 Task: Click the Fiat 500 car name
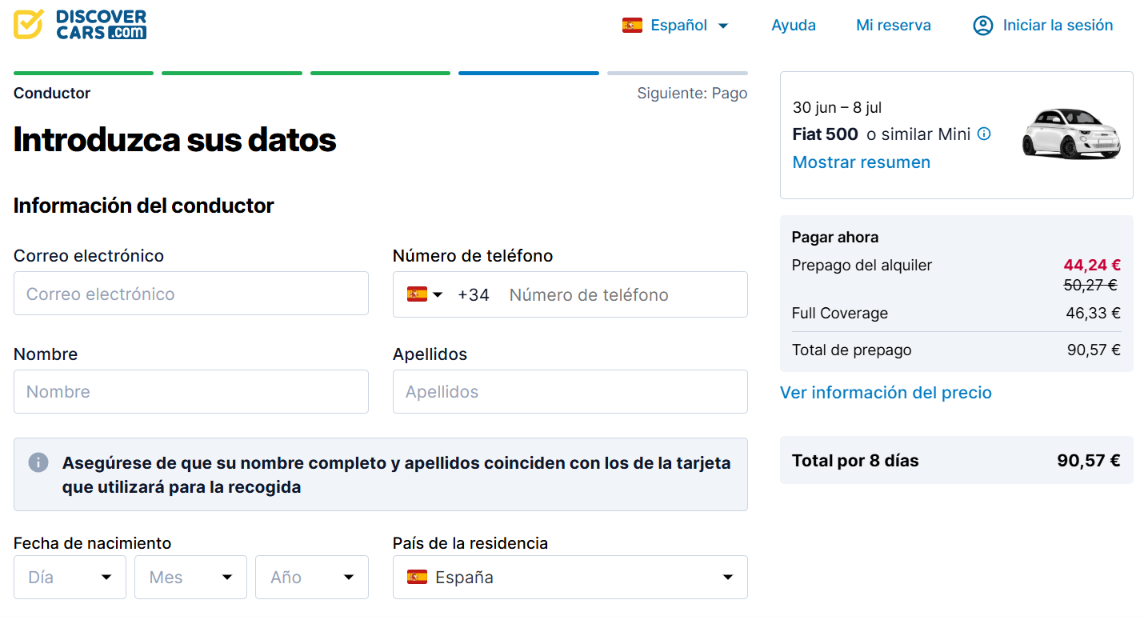pos(824,135)
